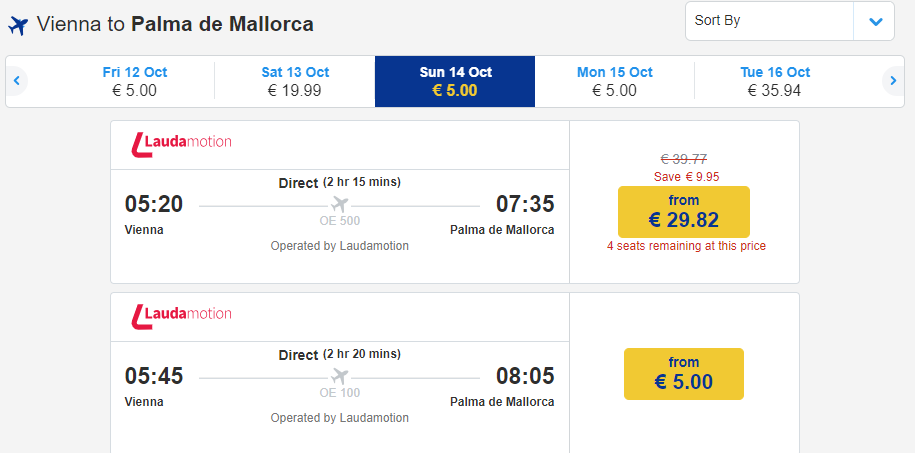Choose the from € 5.00 fare button
This screenshot has height=453, width=915.
click(x=683, y=373)
